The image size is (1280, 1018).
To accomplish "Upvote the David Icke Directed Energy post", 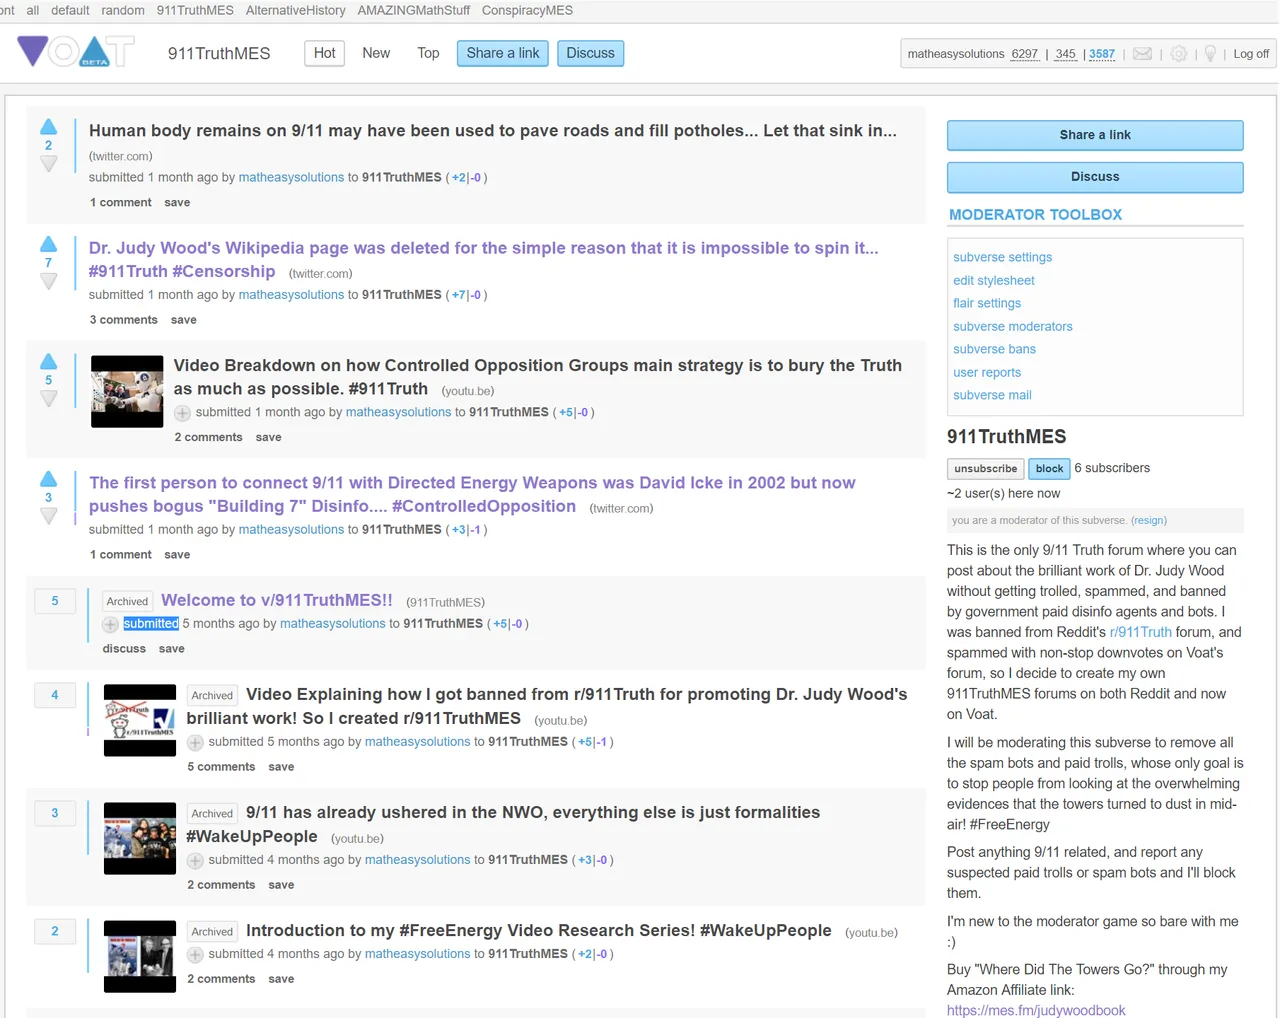I will click(48, 479).
